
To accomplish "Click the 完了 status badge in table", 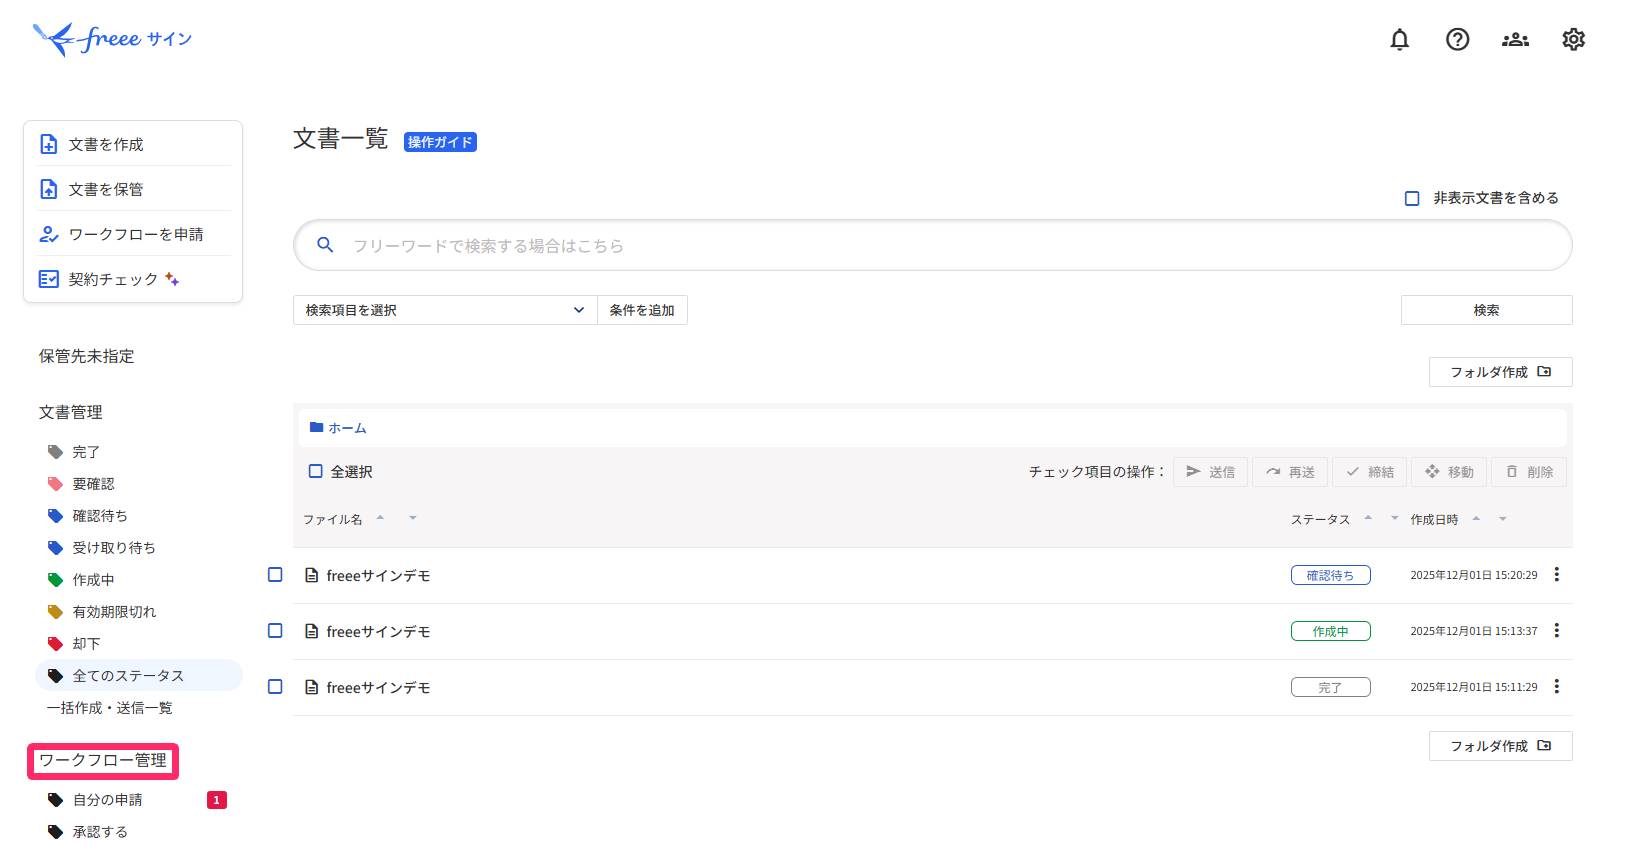I will (x=1330, y=687).
